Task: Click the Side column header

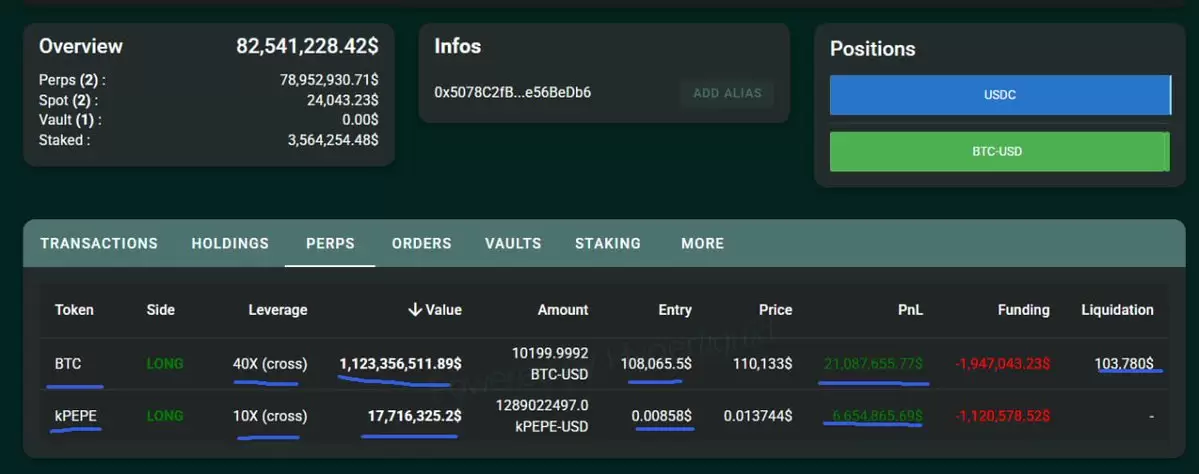Action: 161,310
